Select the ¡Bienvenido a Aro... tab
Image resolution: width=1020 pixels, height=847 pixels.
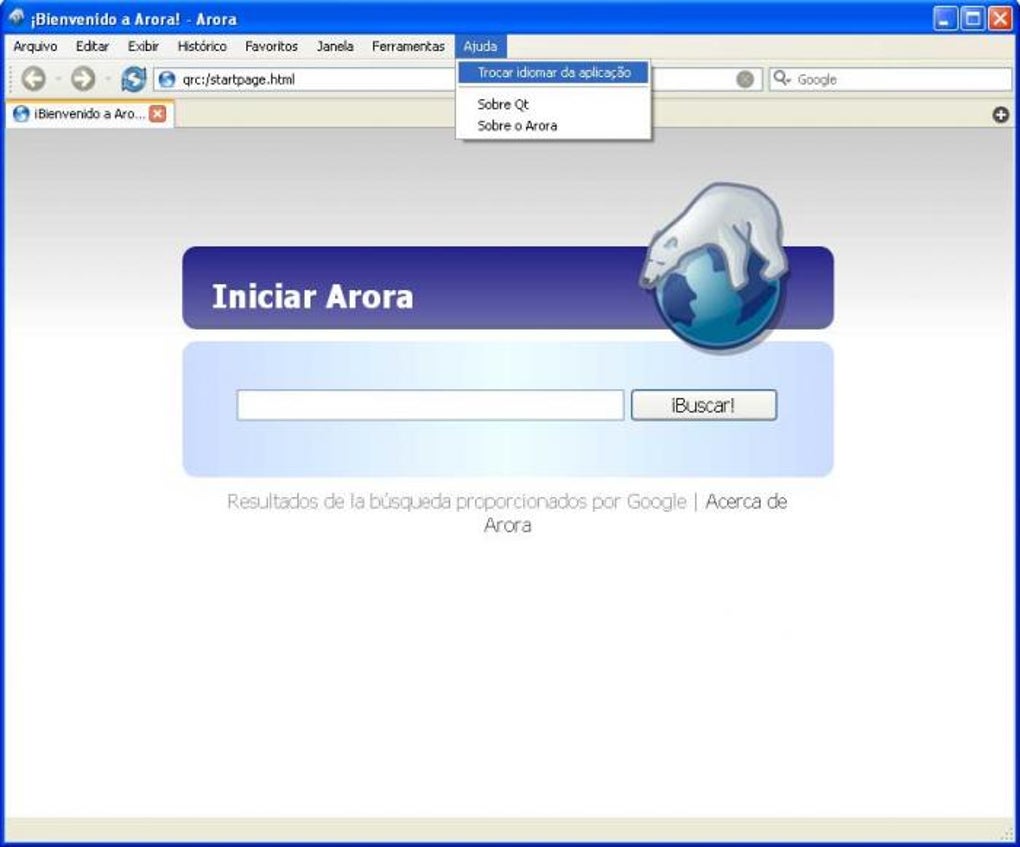click(89, 114)
